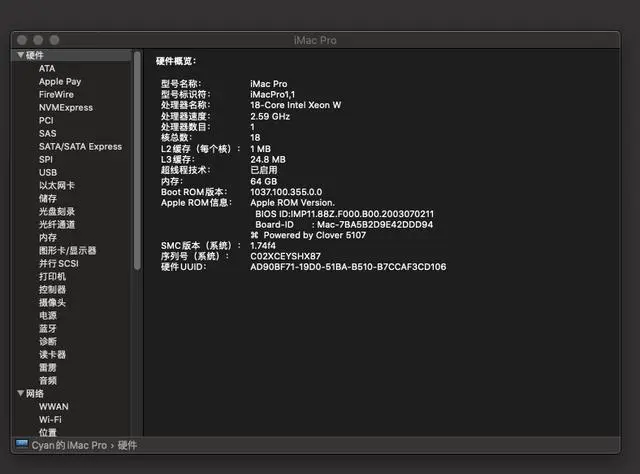Select the 网络 category header
640x474 pixels.
[x=35, y=394]
